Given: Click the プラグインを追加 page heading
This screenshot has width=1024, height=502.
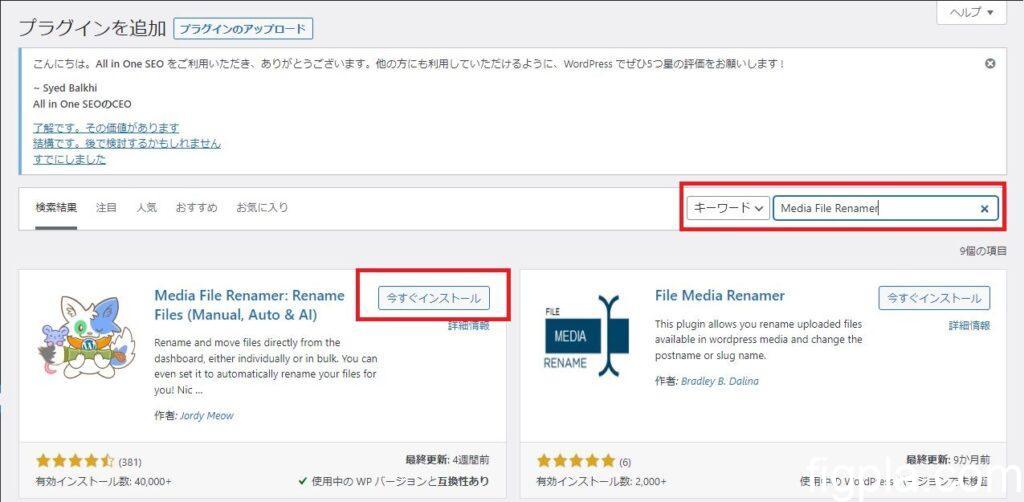Looking at the screenshot, I should (92, 29).
